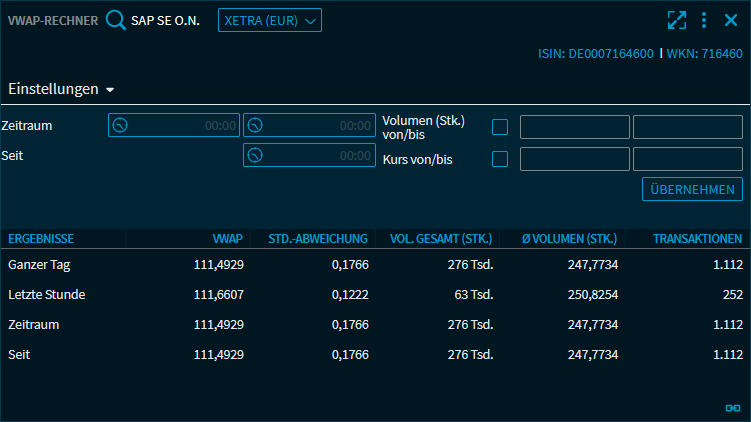The height and width of the screenshot is (422, 751).
Task: Click the link chain icon at bottom right
Action: pos(732,408)
